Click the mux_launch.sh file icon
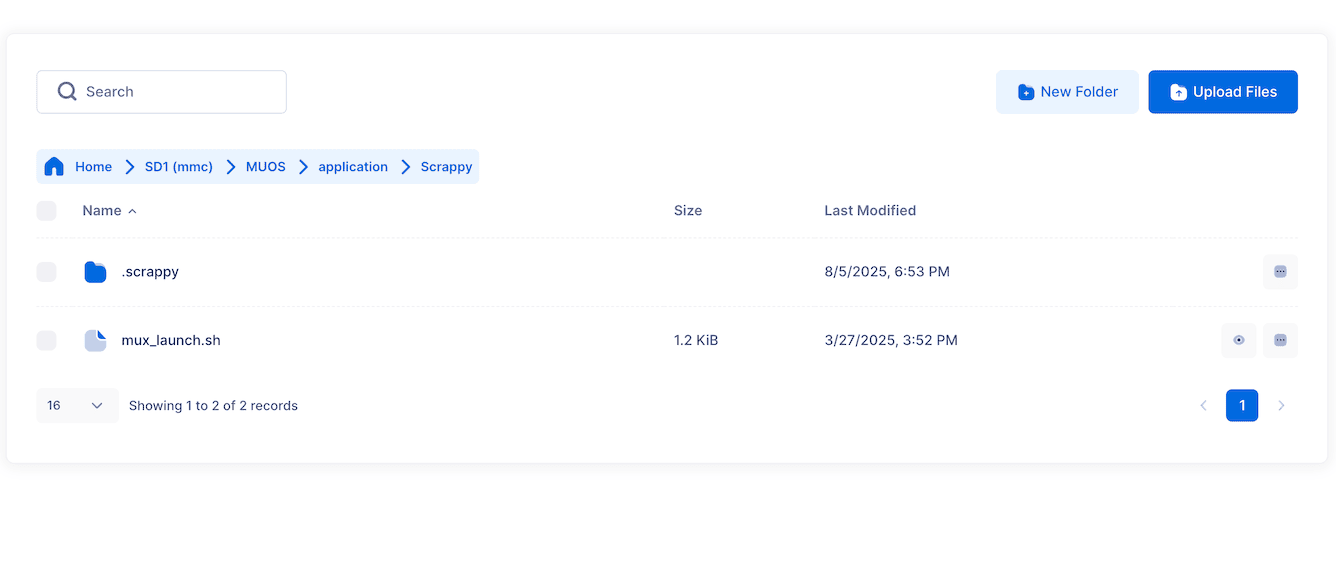This screenshot has width=1336, height=588. (95, 340)
